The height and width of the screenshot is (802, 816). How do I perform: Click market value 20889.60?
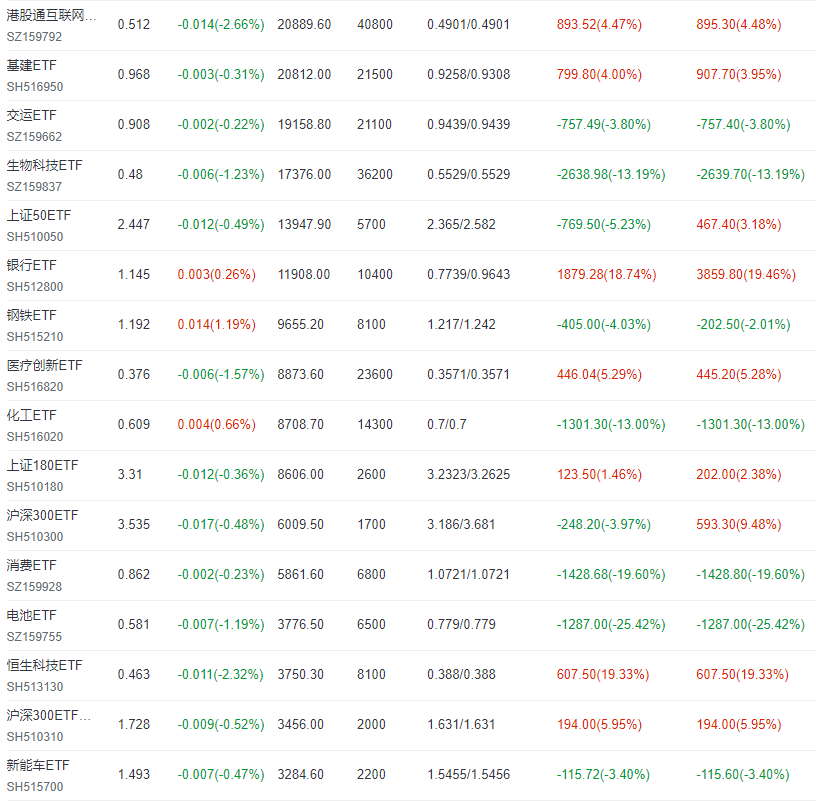(x=304, y=24)
